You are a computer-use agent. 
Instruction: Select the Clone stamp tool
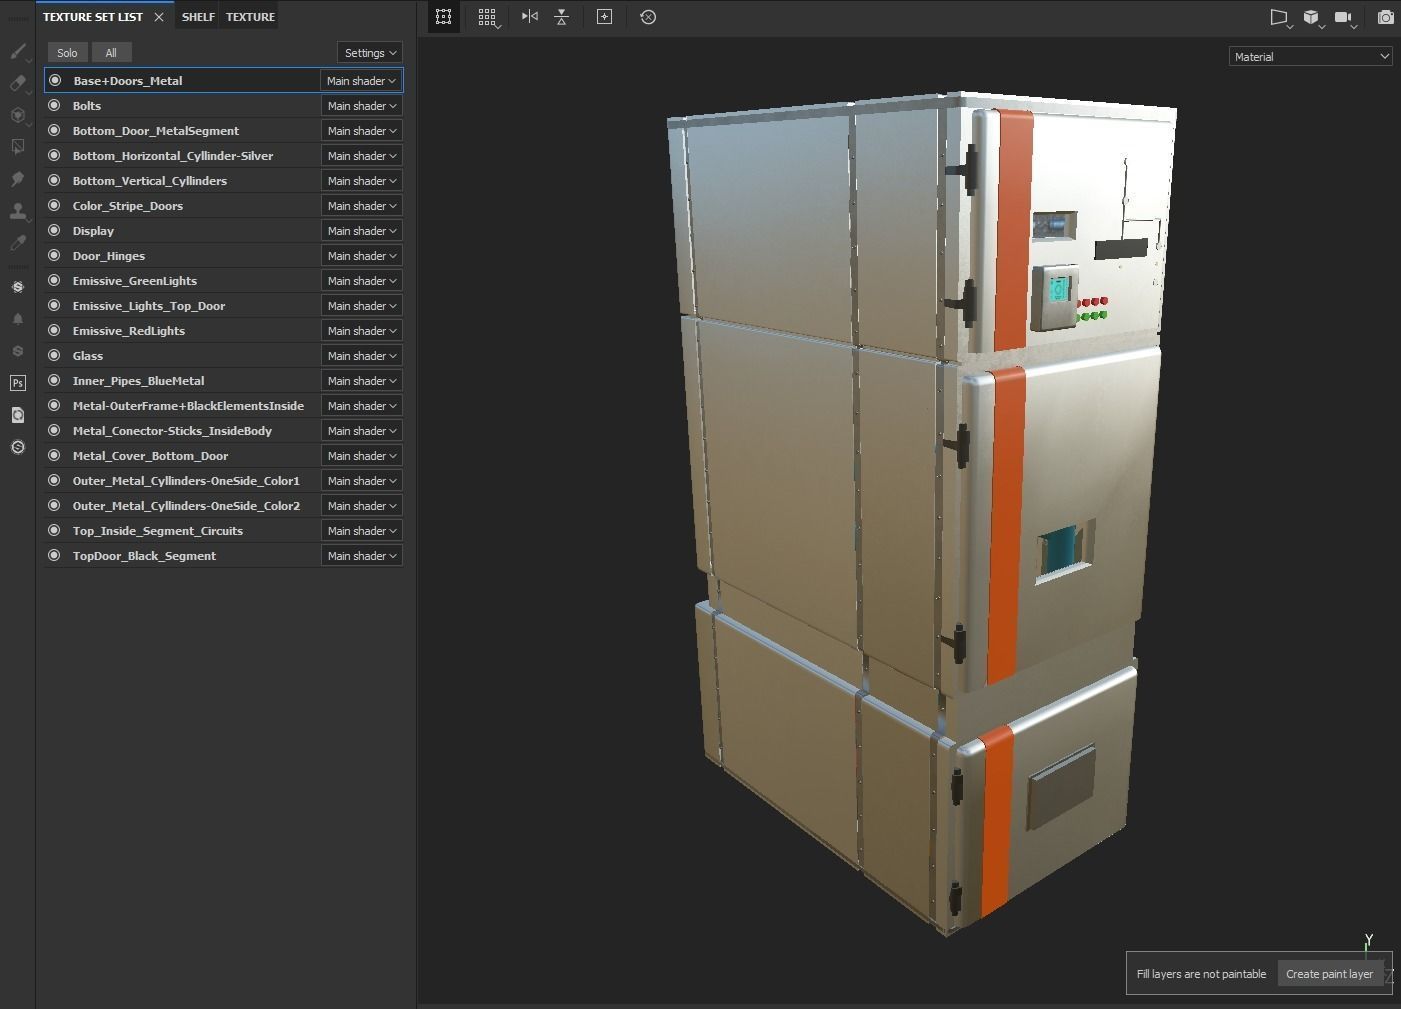pyautogui.click(x=18, y=211)
